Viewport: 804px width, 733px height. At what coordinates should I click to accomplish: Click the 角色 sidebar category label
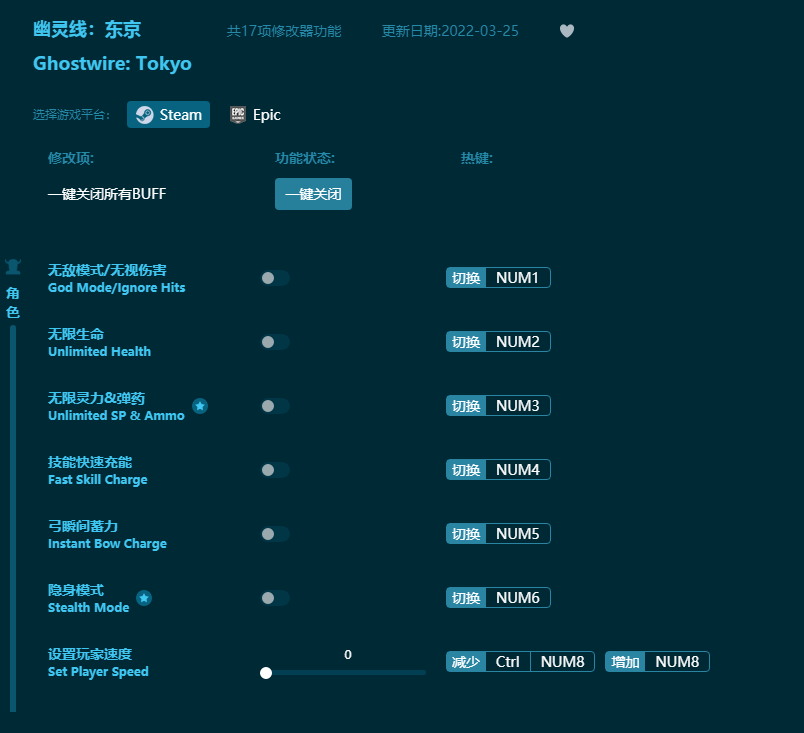tap(13, 302)
